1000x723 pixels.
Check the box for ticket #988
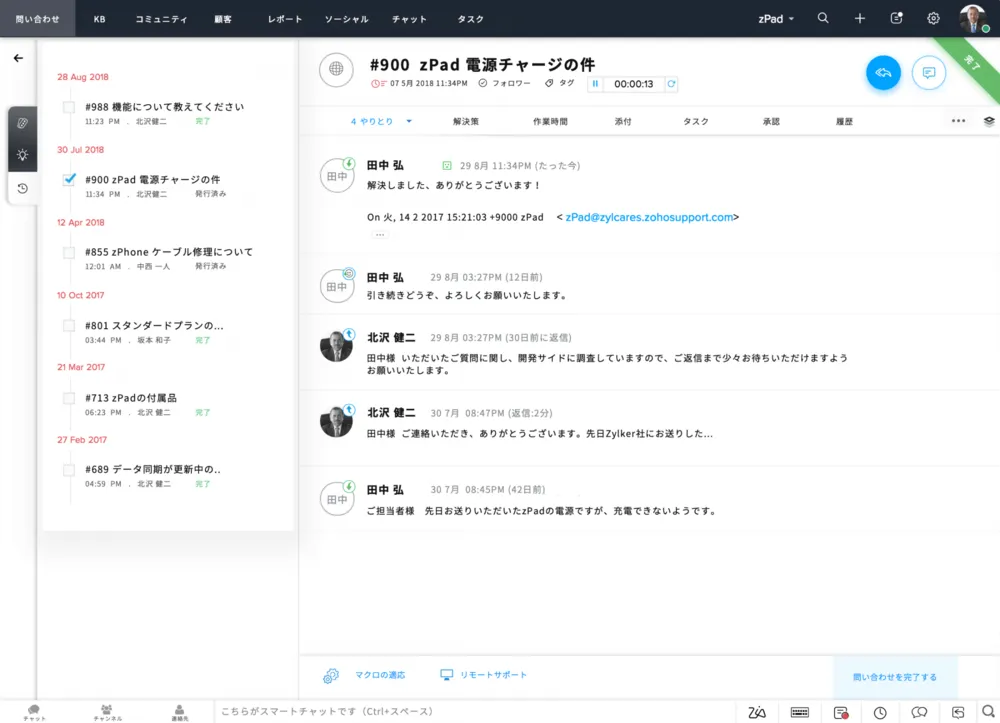[69, 107]
